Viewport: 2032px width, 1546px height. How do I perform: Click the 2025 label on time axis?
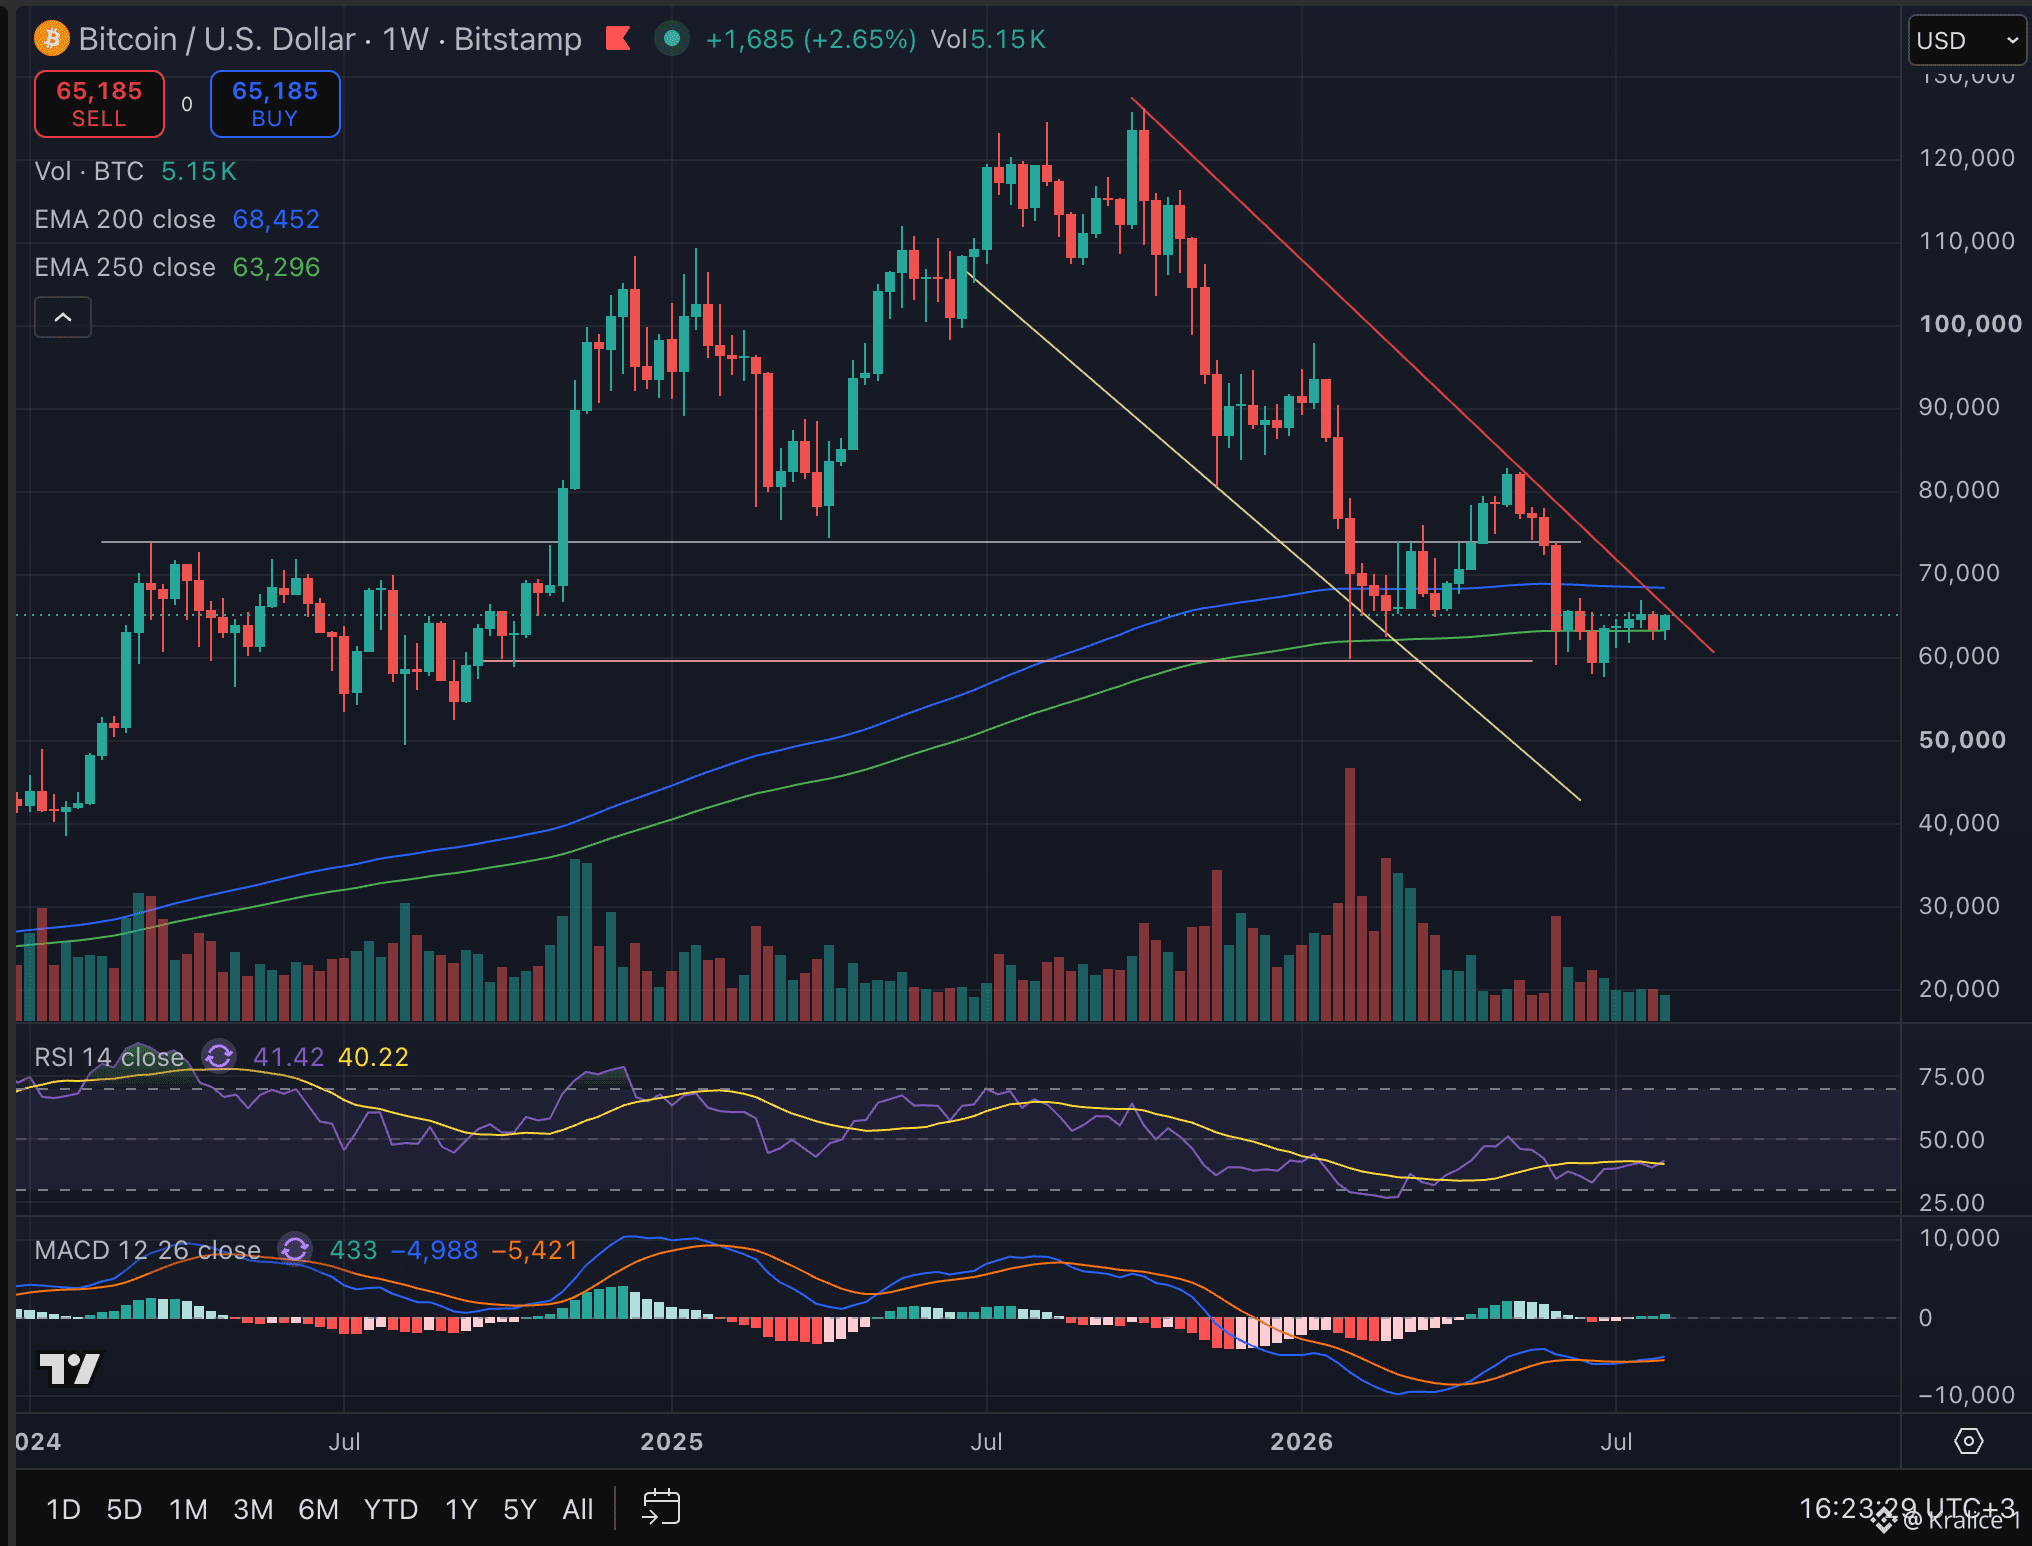click(x=672, y=1441)
